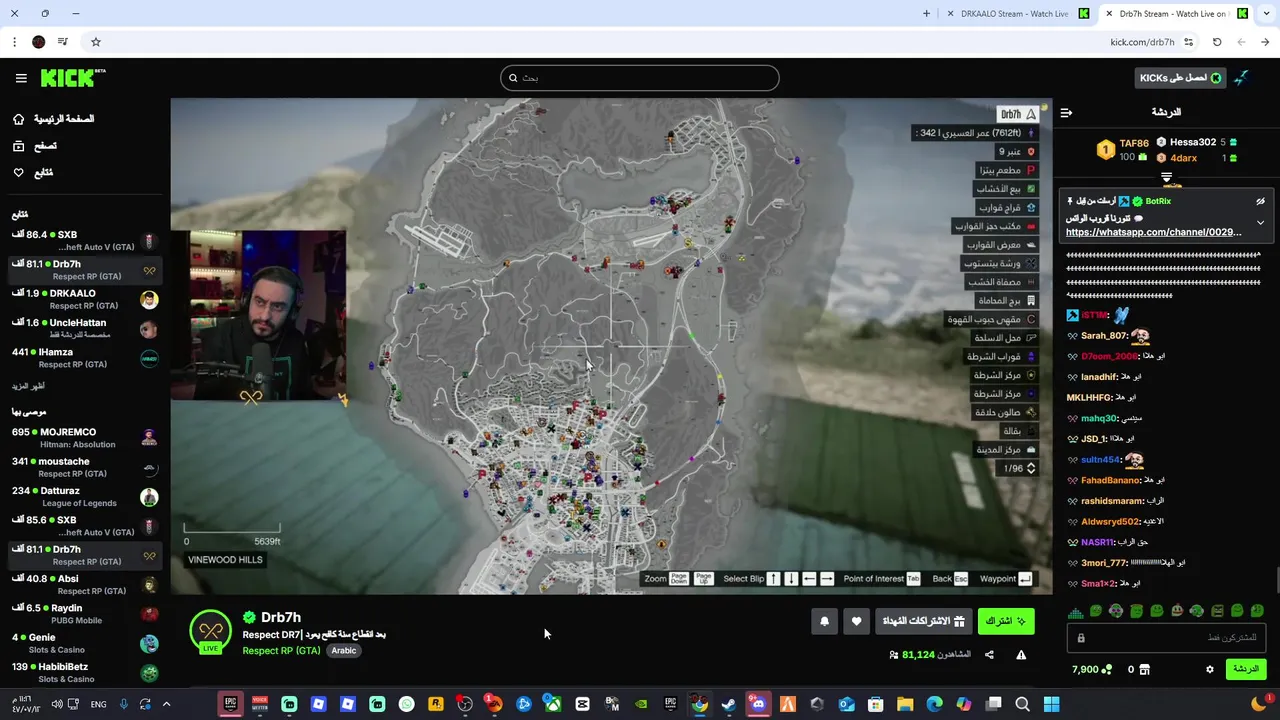Viewport: 1280px width, 720px height.
Task: Select the SXB channel in Following list
Action: point(85,241)
